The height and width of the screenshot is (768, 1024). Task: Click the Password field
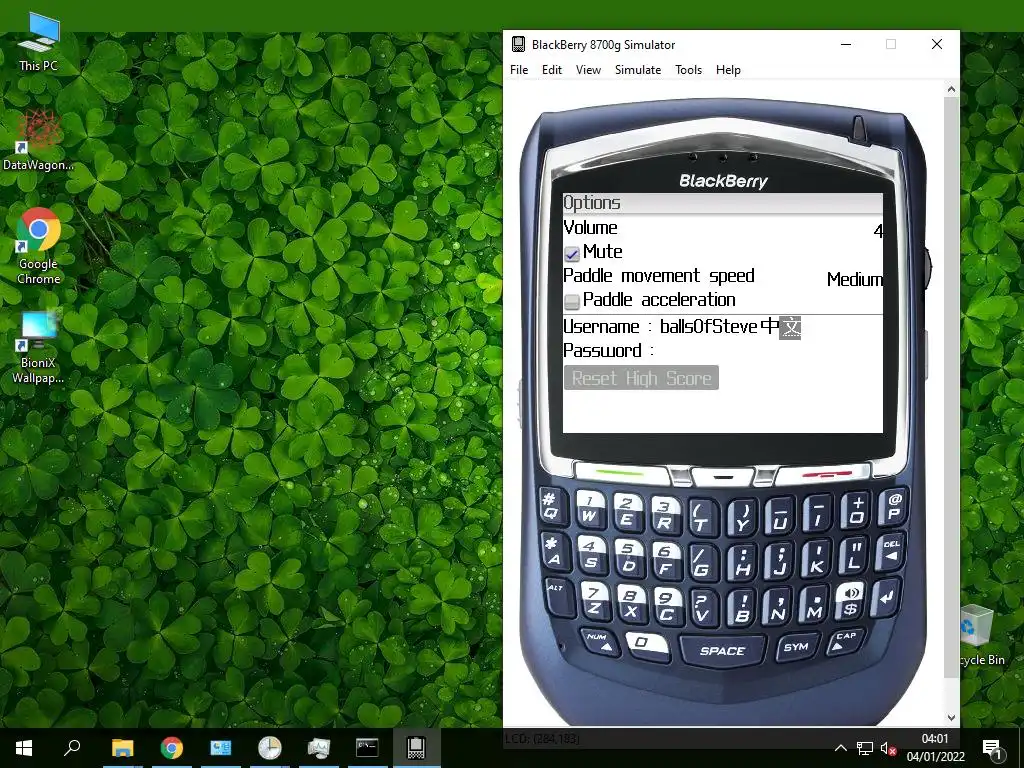(722, 351)
